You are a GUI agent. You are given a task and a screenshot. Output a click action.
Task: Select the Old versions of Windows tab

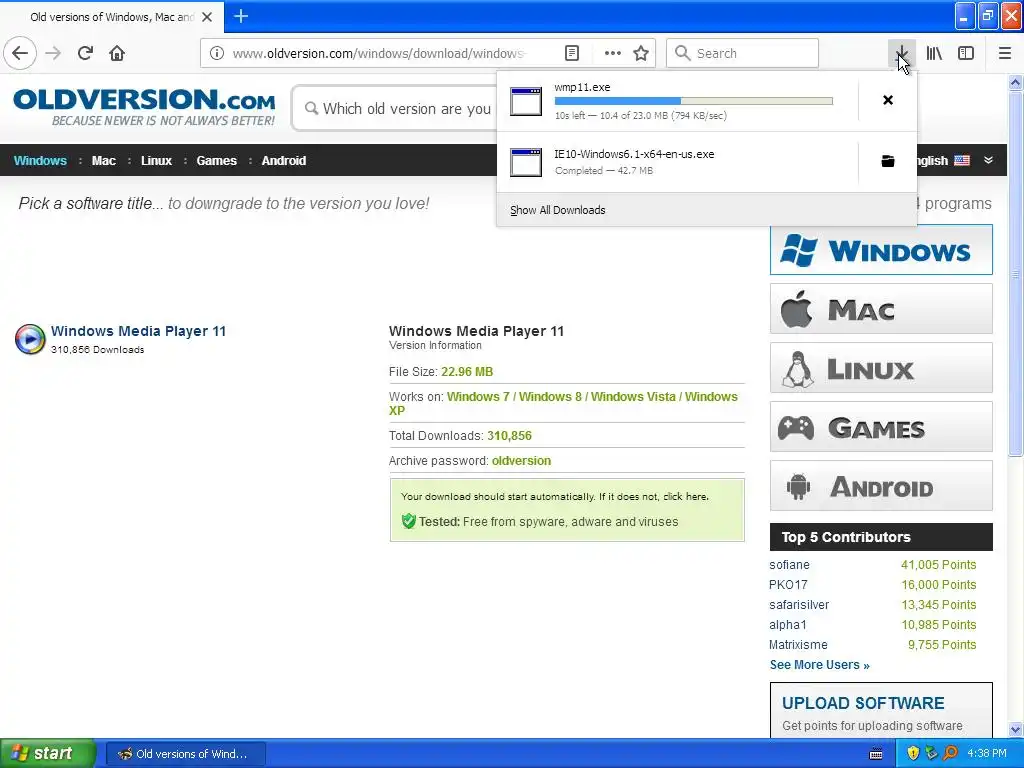tap(112, 17)
